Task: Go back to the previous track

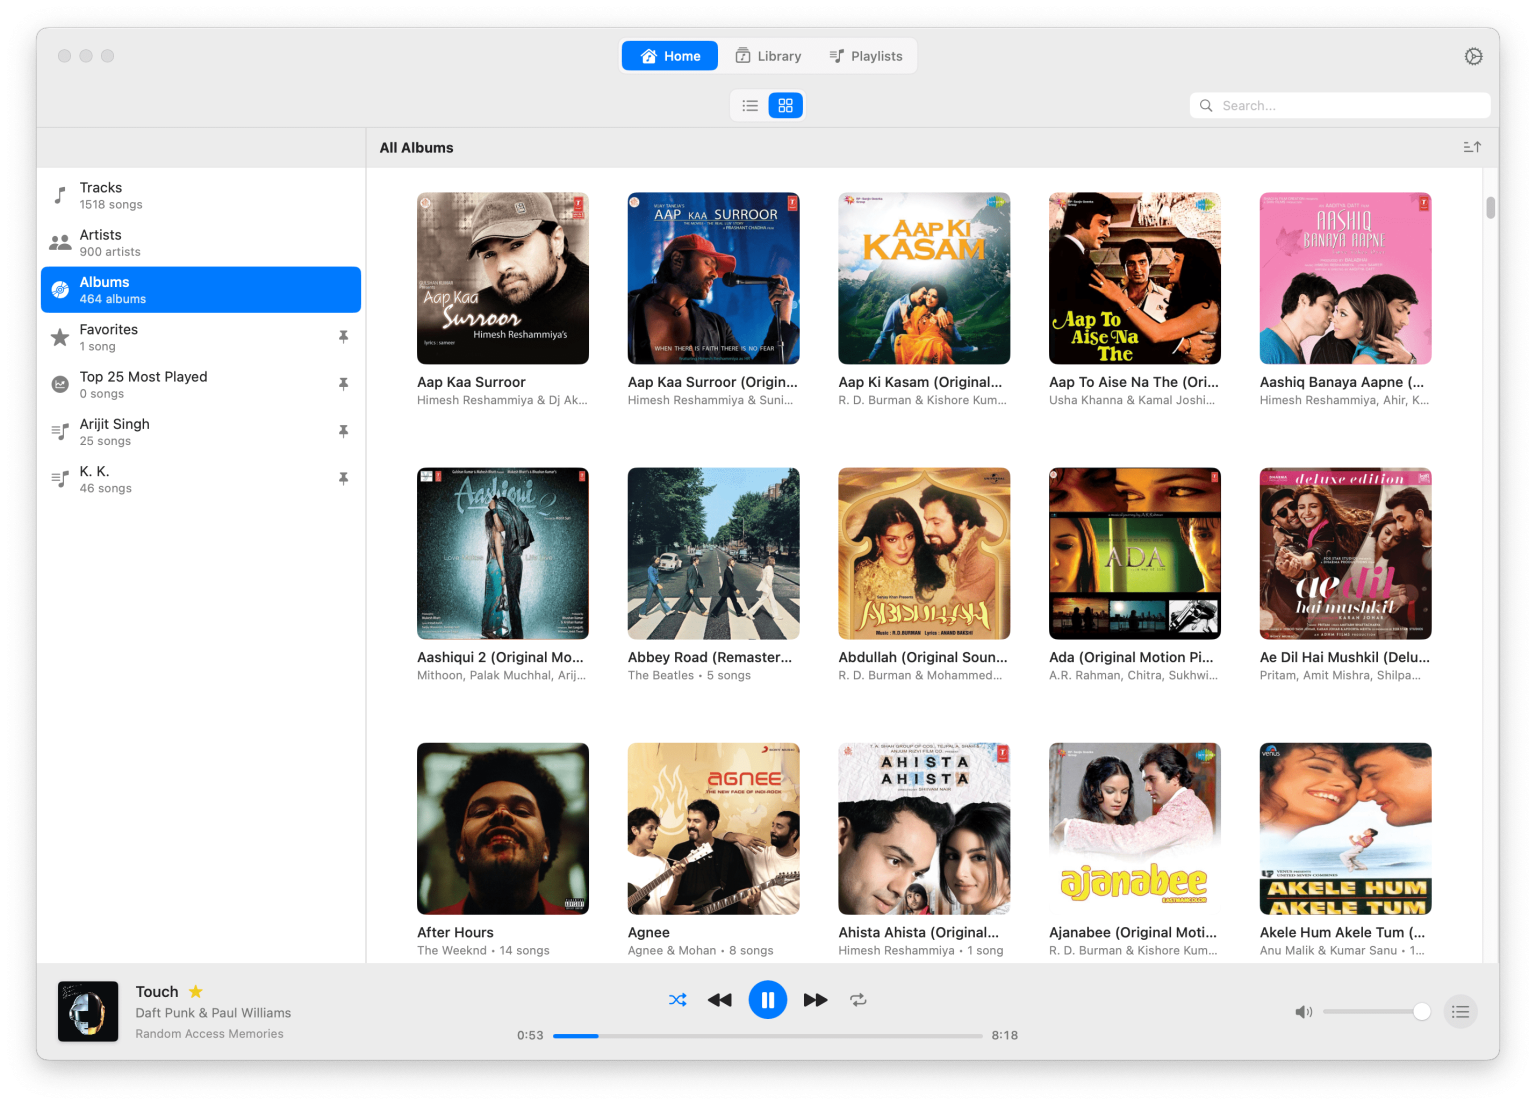Action: click(x=720, y=1000)
